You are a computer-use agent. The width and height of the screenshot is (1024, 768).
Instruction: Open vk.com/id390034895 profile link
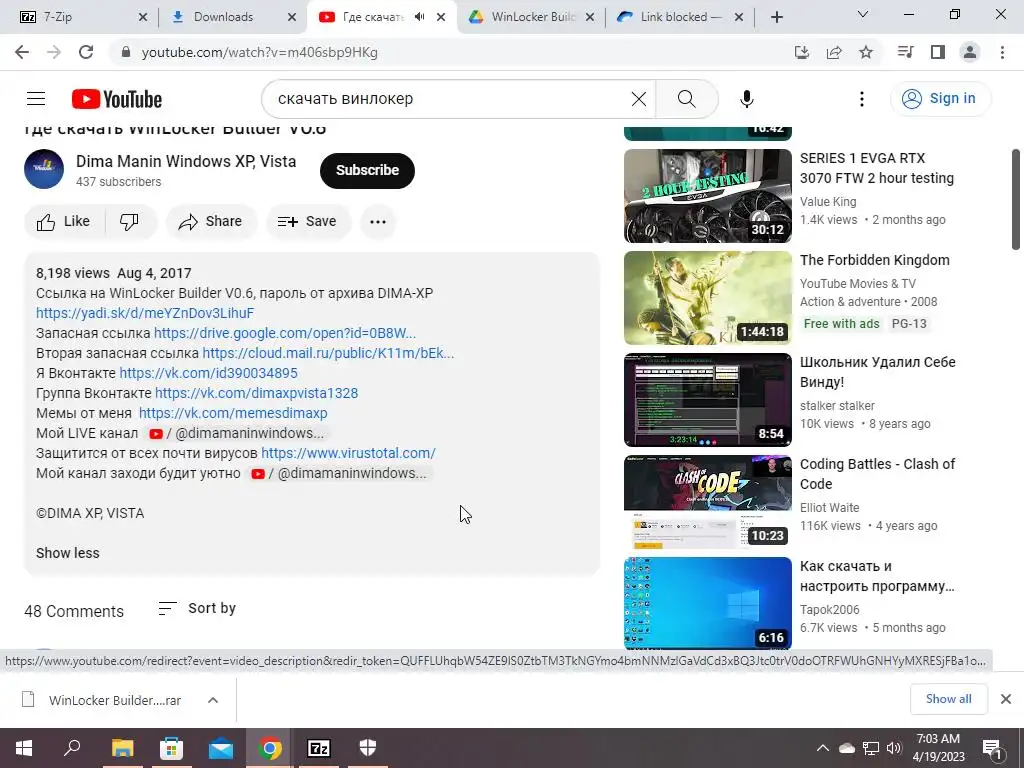point(208,373)
